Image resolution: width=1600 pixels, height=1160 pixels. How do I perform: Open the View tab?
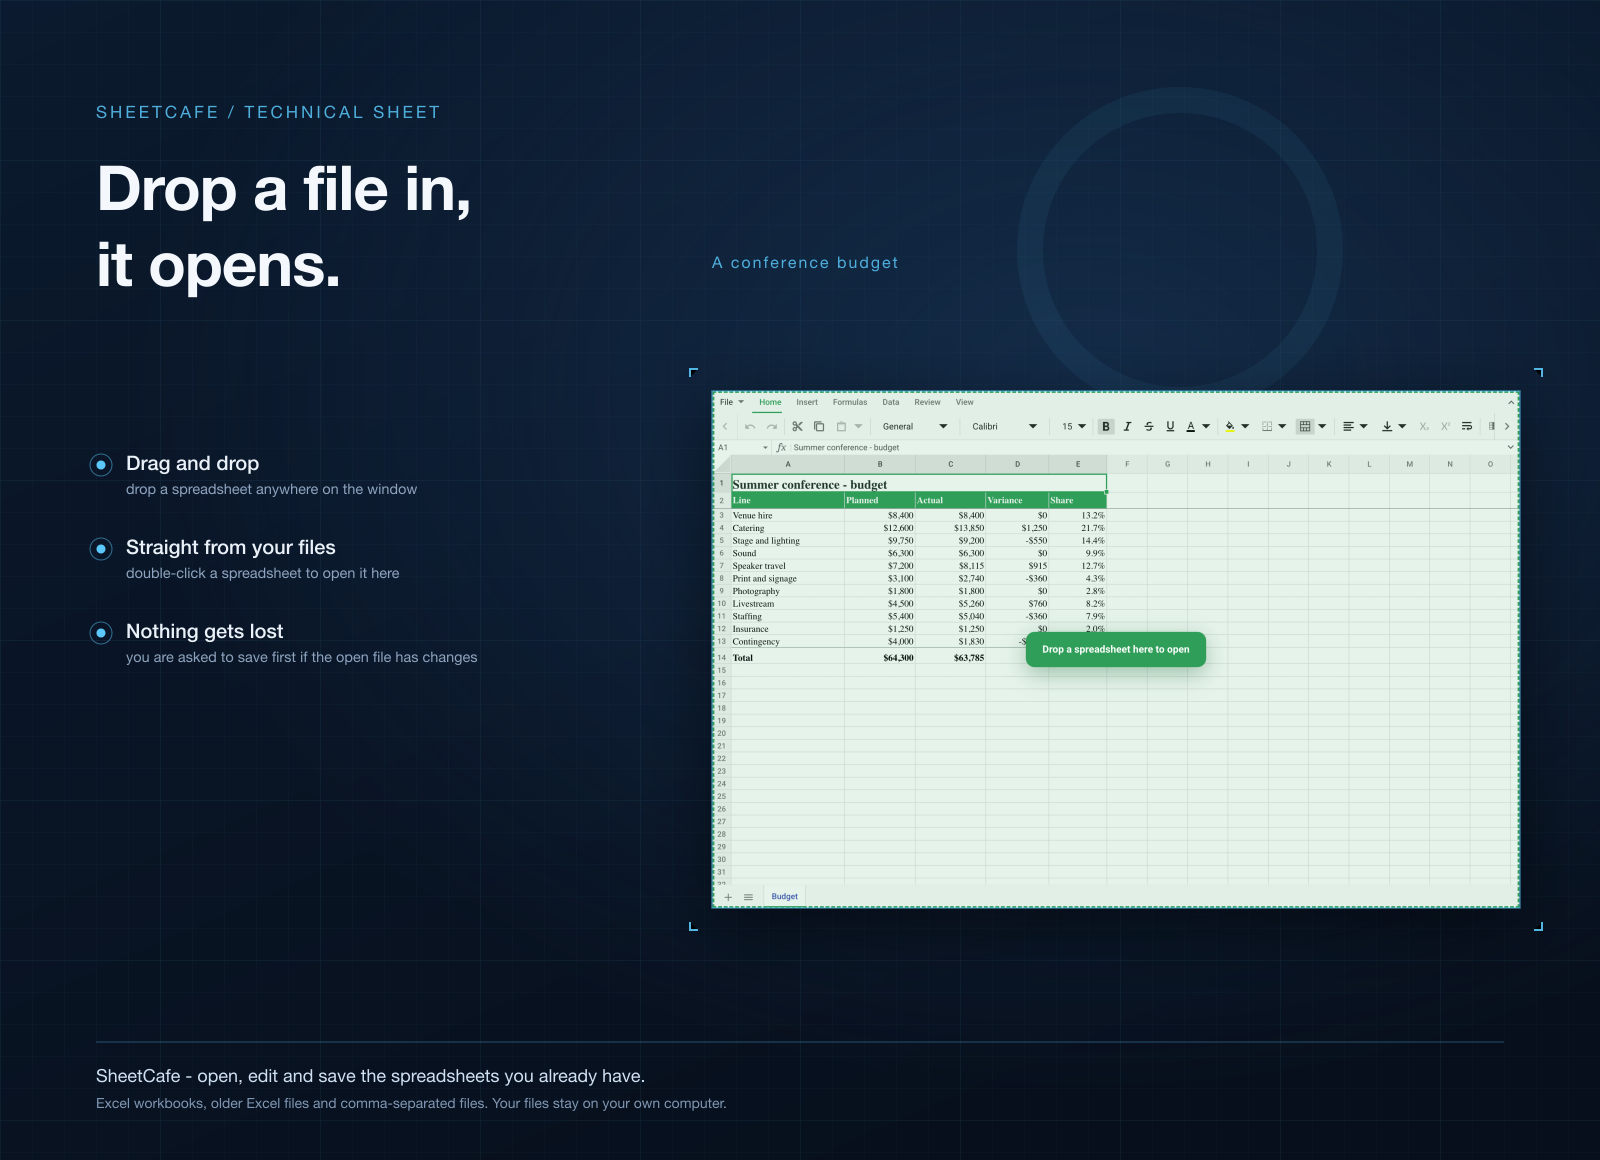point(964,402)
